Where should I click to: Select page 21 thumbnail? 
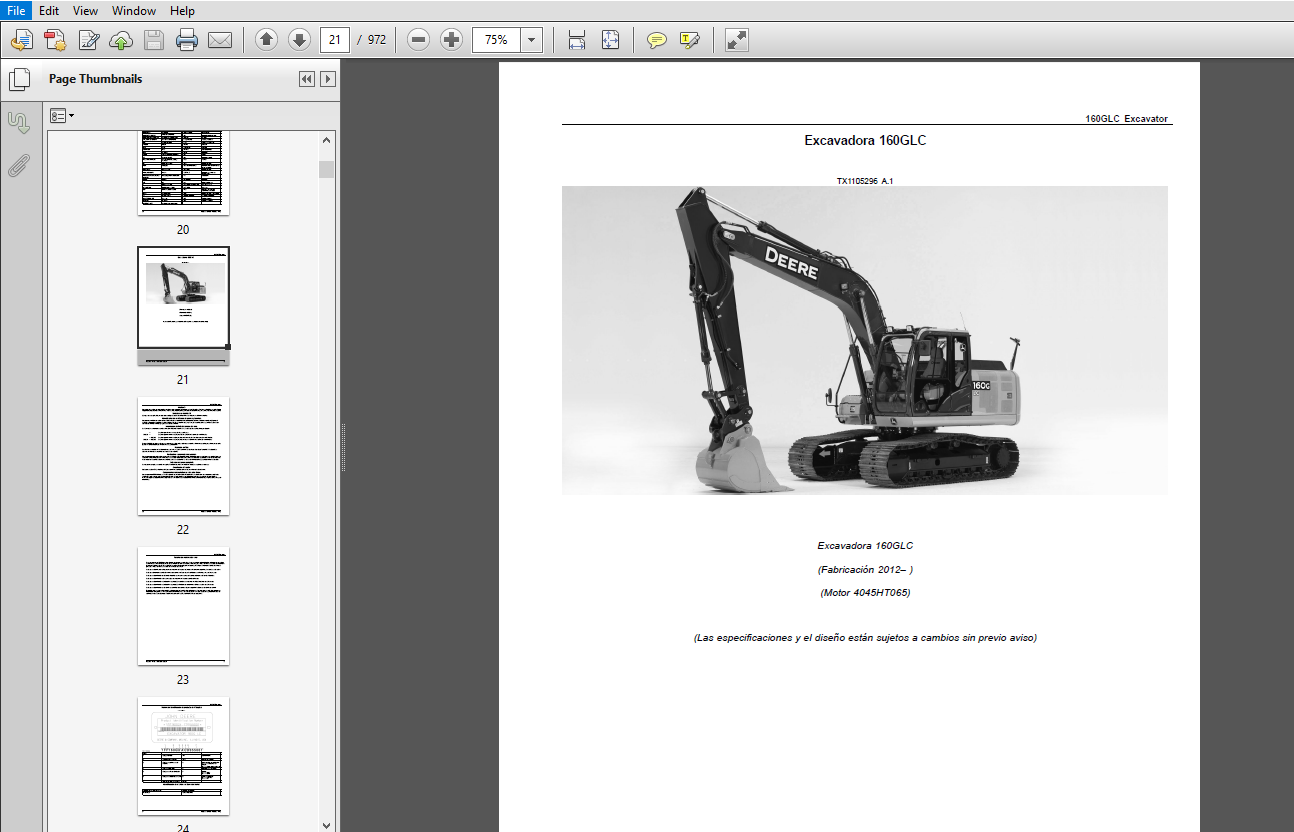(183, 306)
